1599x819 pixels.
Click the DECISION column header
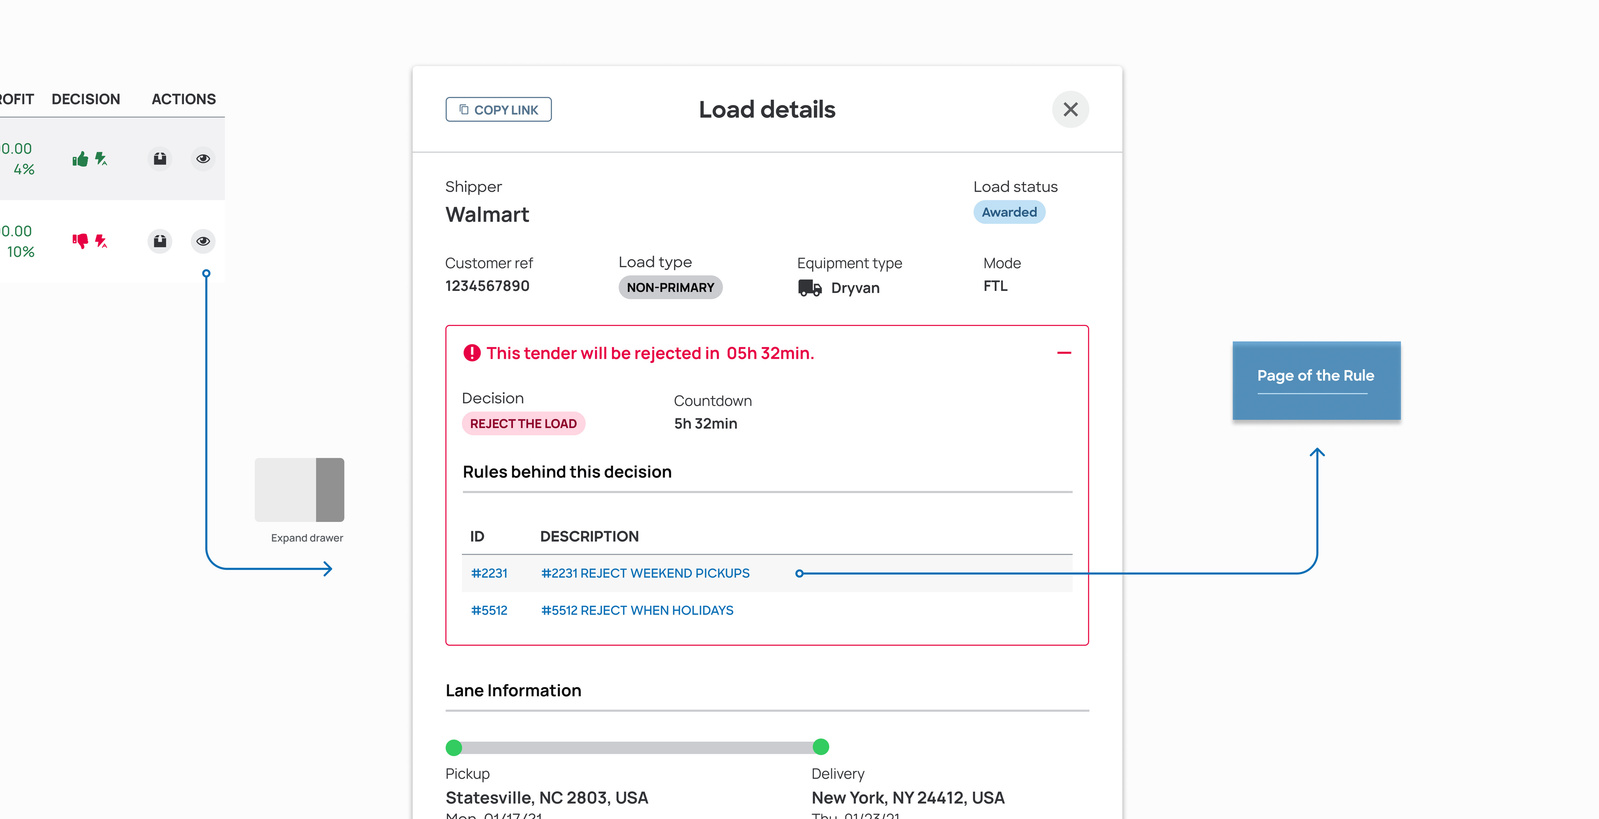pos(86,99)
